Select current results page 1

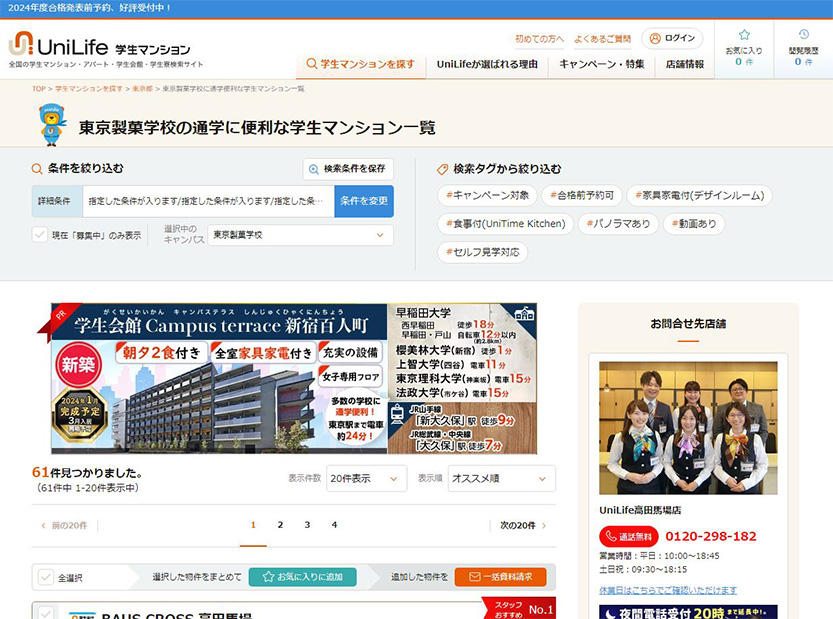click(253, 525)
